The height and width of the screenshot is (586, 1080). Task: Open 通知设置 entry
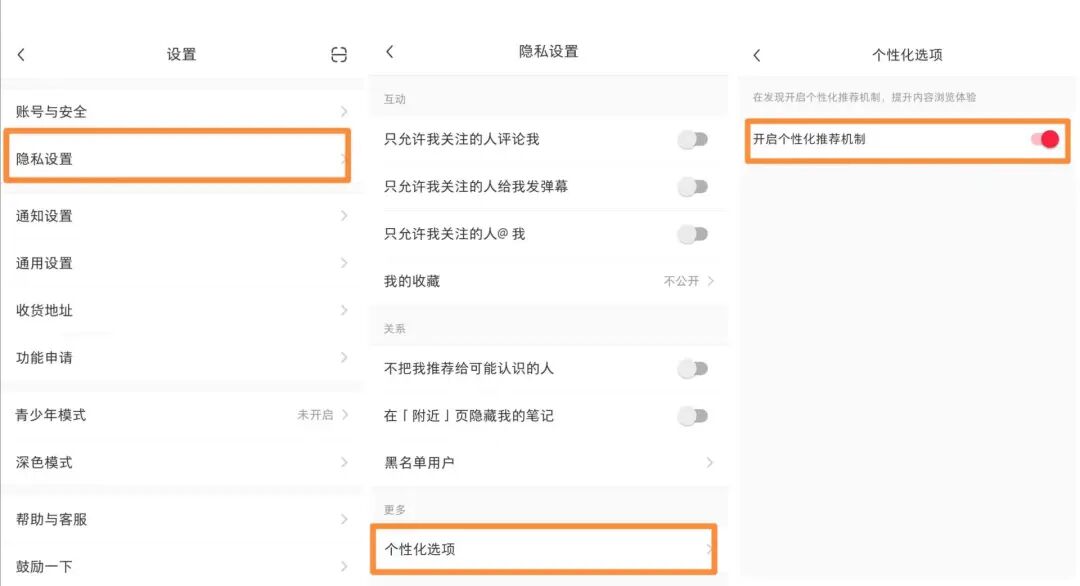click(180, 216)
